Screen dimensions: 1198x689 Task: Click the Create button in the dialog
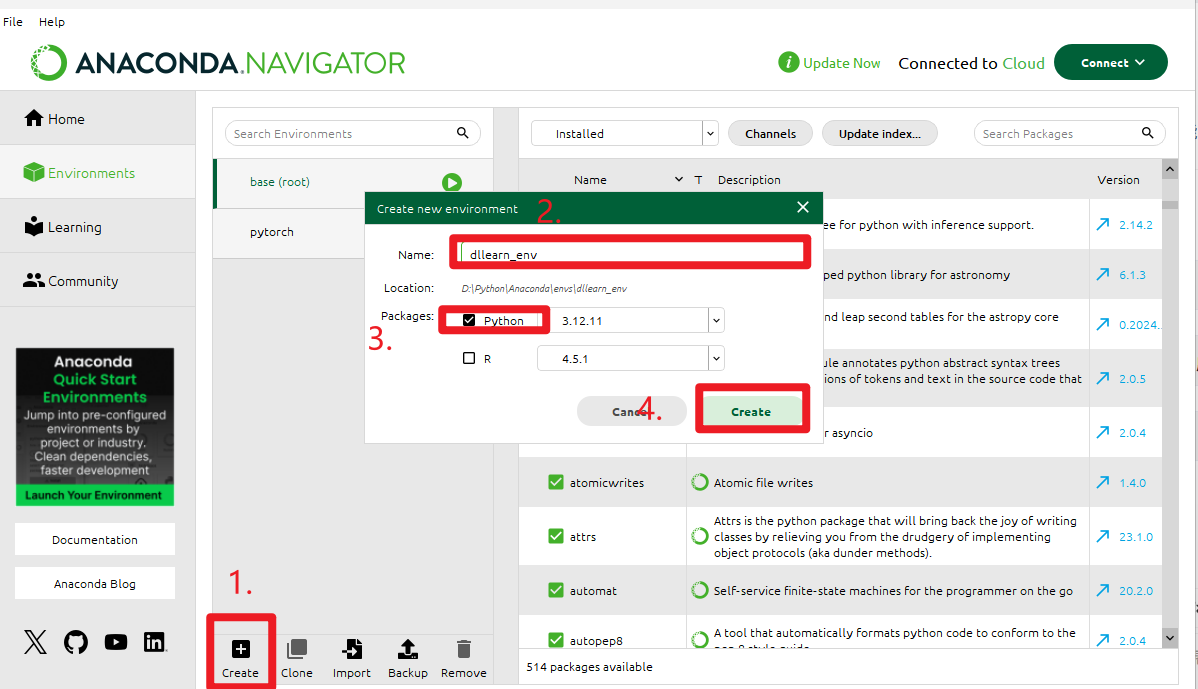(x=751, y=411)
